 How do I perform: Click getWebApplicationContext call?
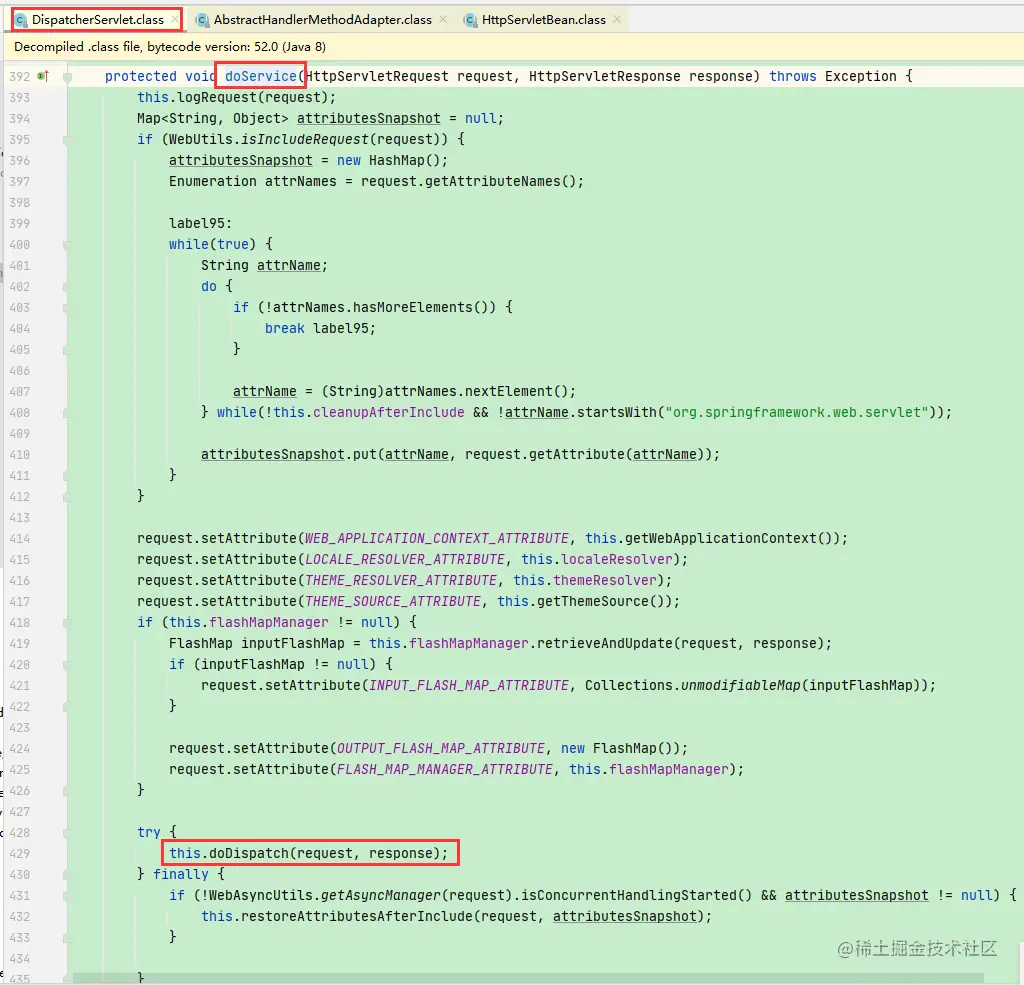point(721,539)
